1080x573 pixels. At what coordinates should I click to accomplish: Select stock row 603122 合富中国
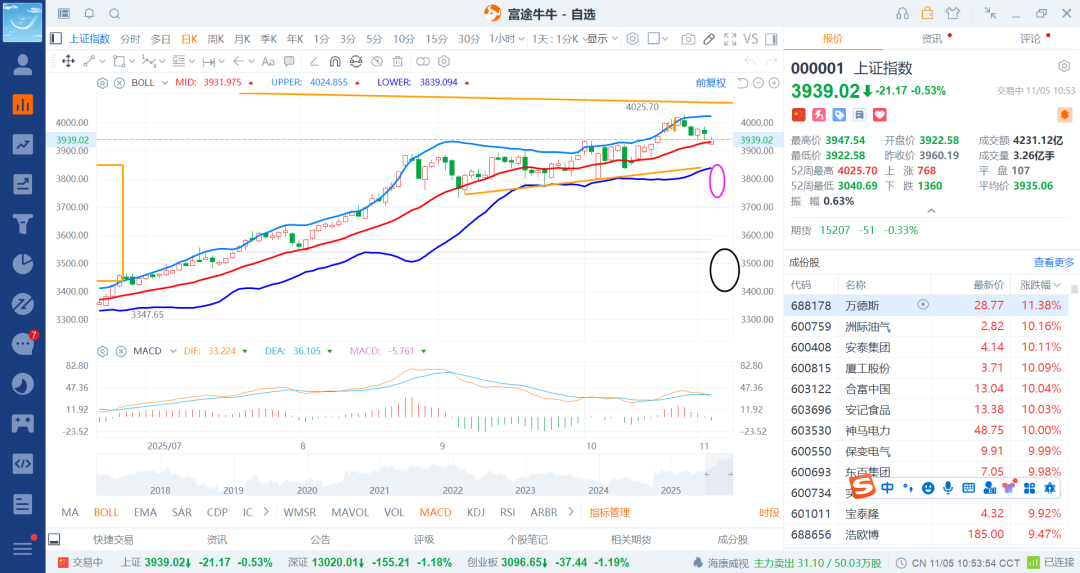point(928,389)
